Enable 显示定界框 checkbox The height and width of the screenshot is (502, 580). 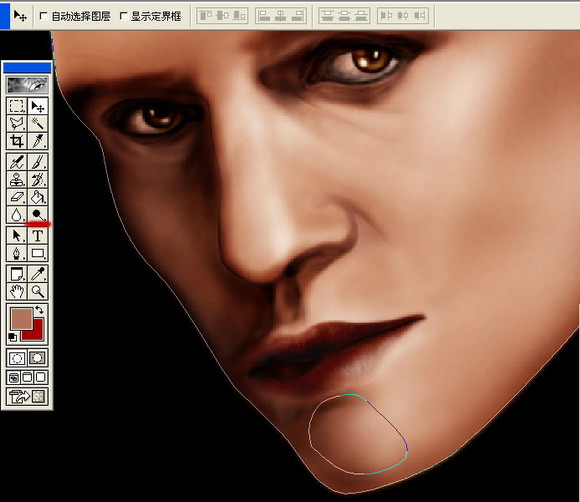pyautogui.click(x=124, y=16)
